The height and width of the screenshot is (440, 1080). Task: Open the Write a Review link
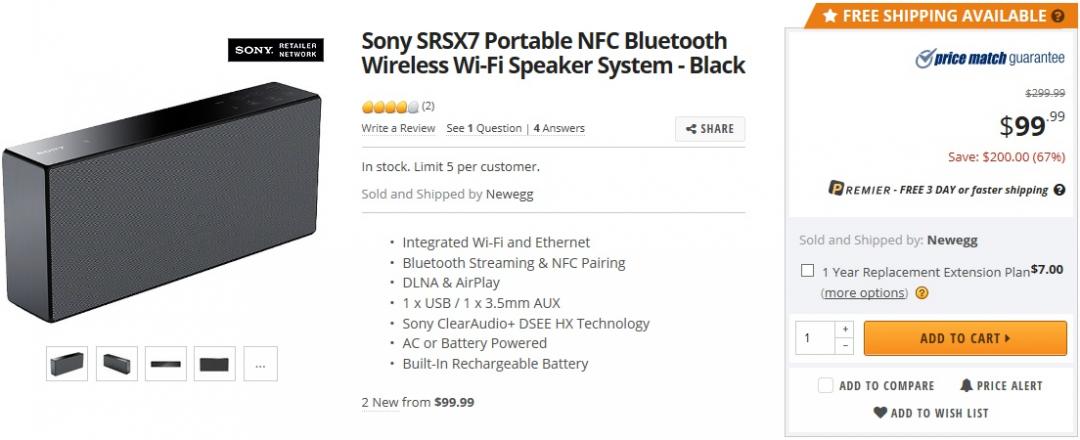click(398, 128)
